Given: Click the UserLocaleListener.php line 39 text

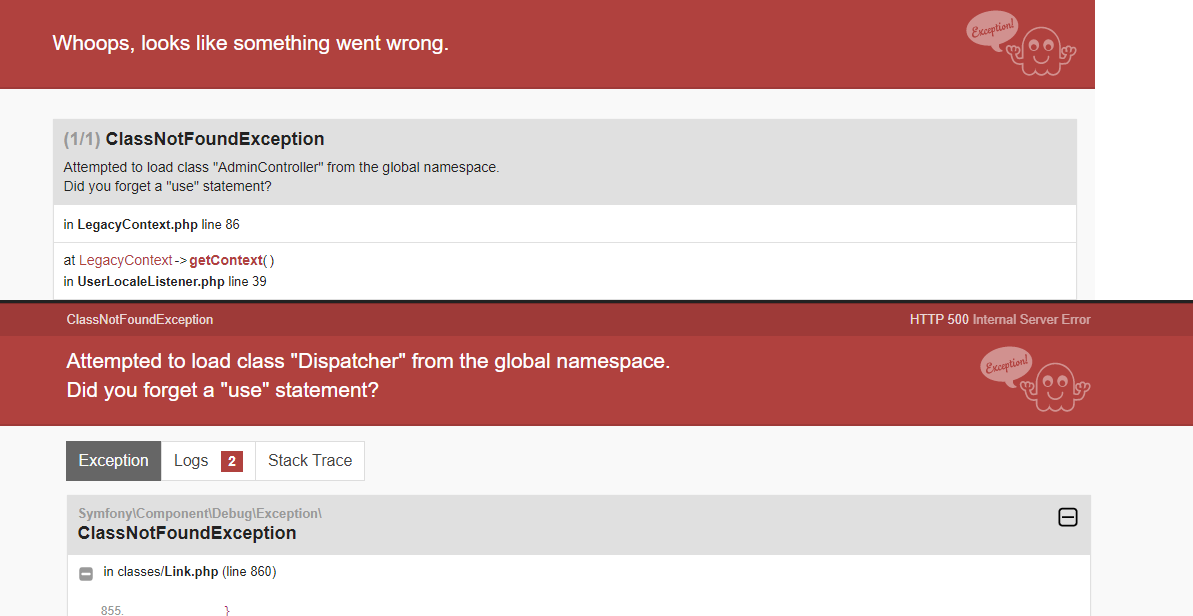Looking at the screenshot, I should [165, 281].
